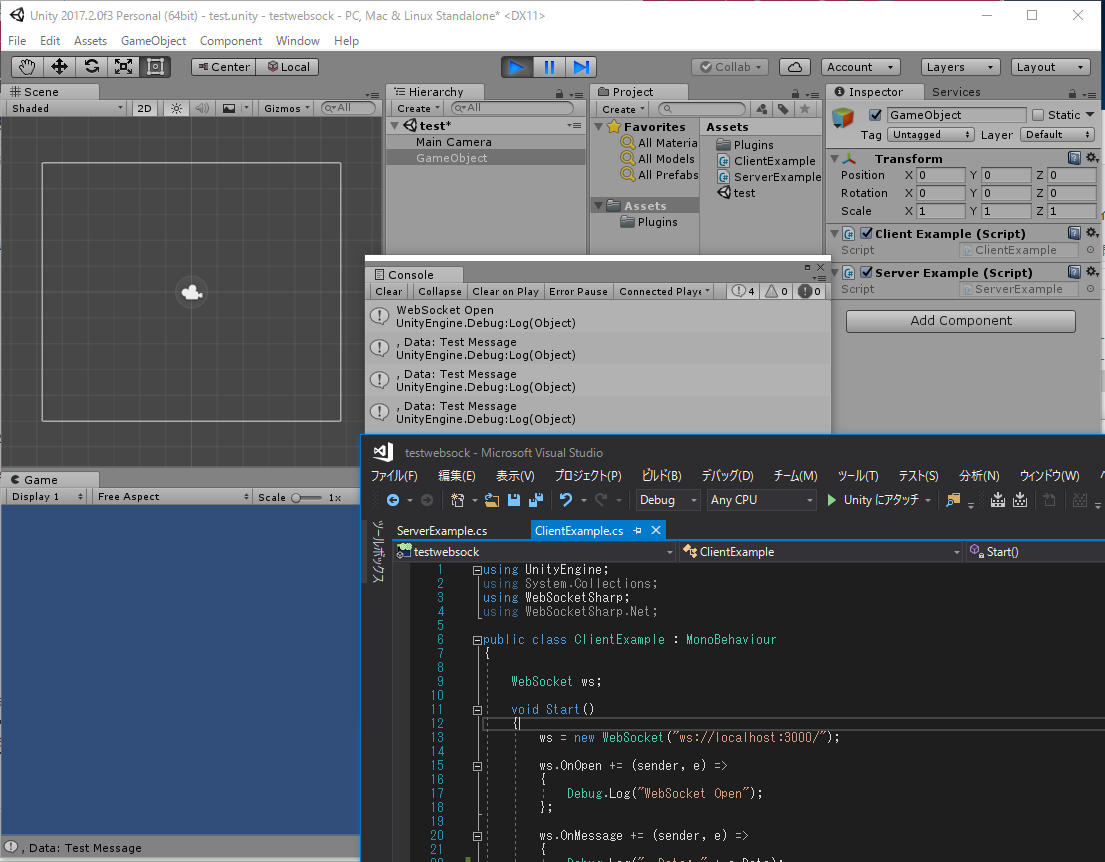Select the Rotate tool
This screenshot has height=862, width=1105.
(90, 67)
